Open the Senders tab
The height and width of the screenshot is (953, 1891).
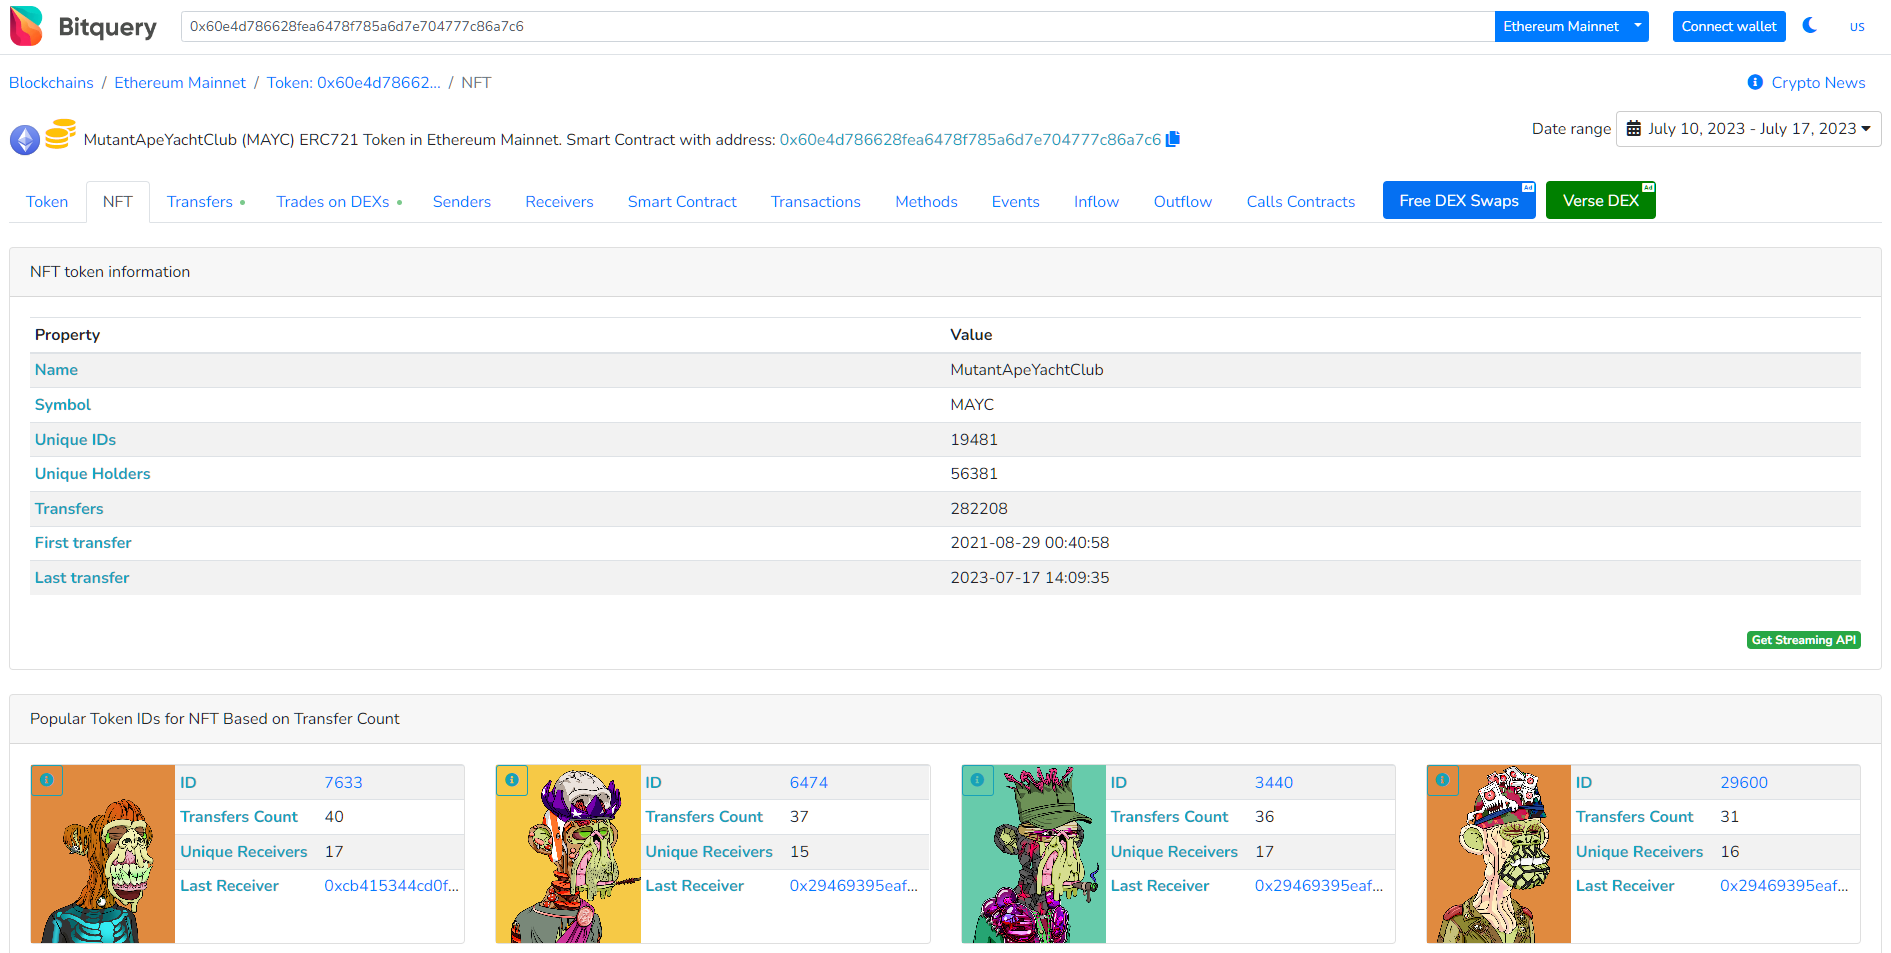[462, 201]
